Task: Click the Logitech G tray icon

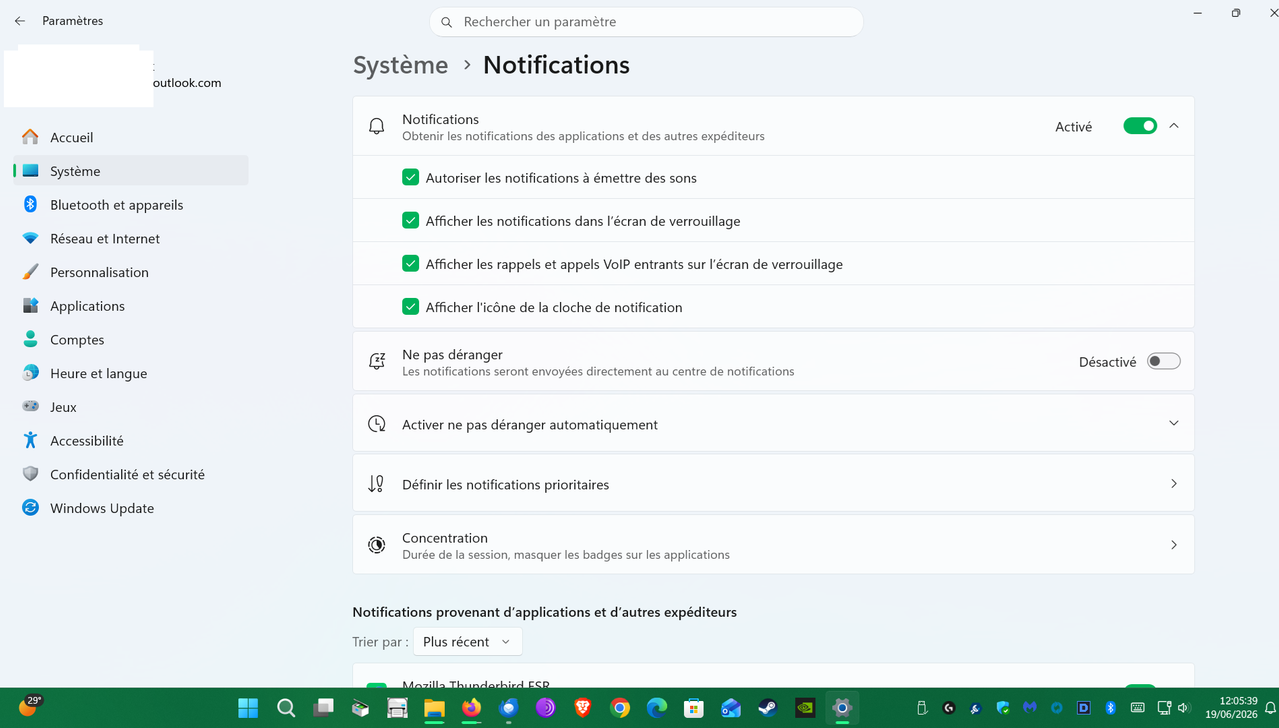Action: 949,708
